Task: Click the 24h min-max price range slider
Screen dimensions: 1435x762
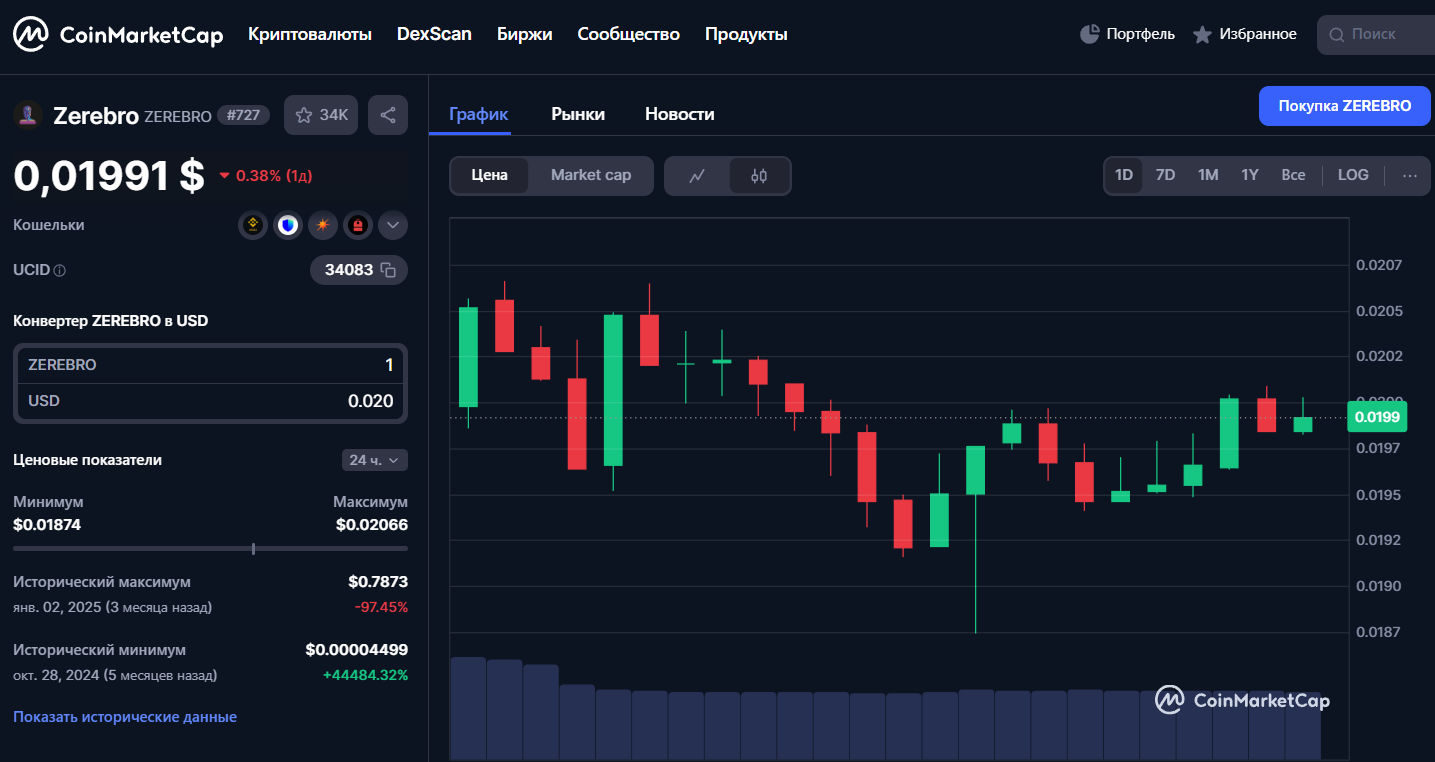Action: [x=210, y=548]
